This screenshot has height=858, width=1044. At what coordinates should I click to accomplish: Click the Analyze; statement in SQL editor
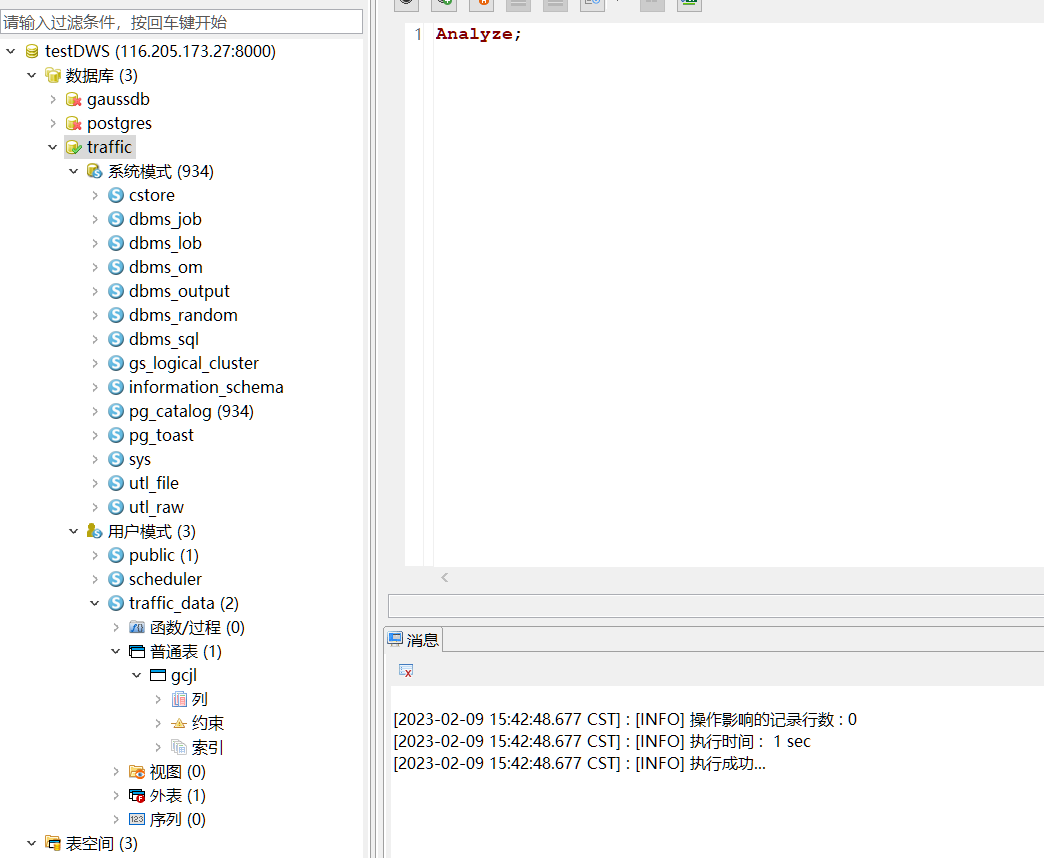tap(479, 34)
